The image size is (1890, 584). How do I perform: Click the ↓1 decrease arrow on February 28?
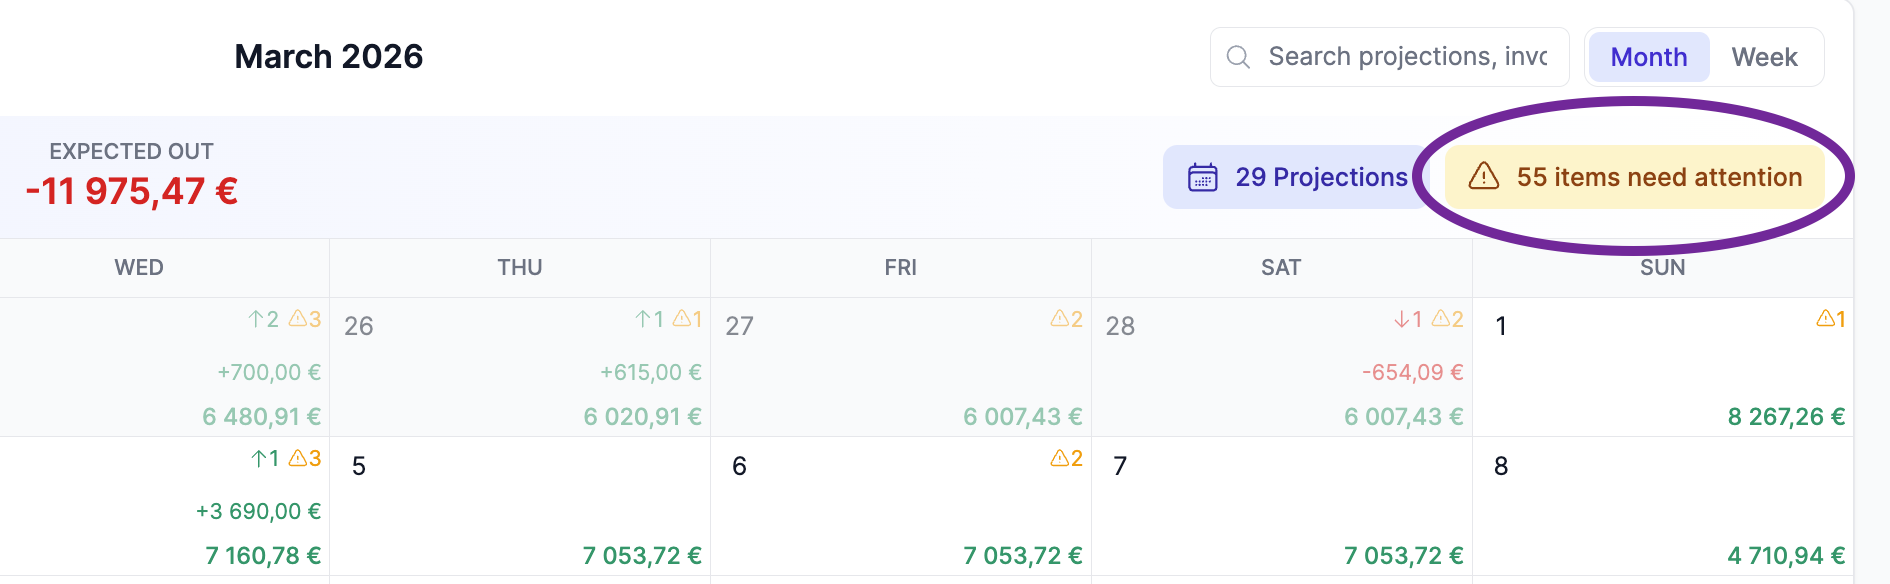(1408, 318)
